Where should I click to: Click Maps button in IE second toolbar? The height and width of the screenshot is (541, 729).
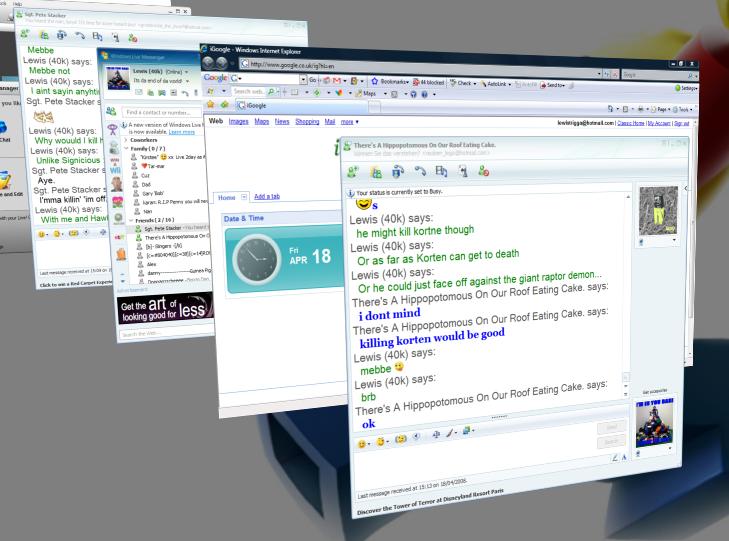pyautogui.click(x=366, y=93)
